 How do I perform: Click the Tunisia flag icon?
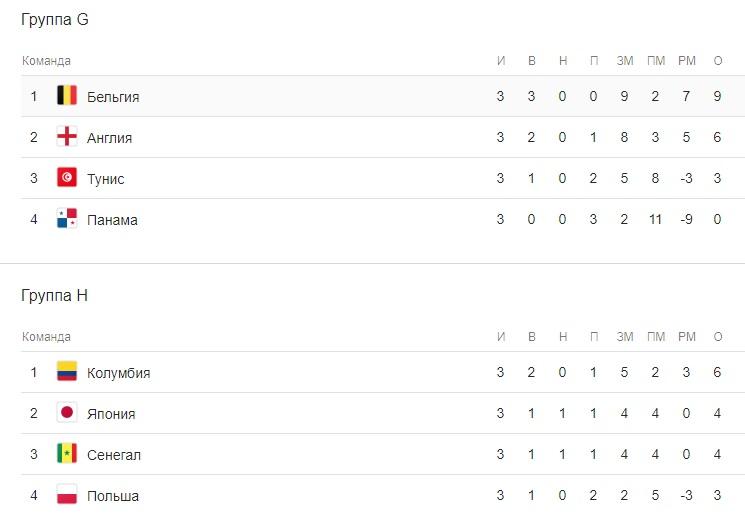[67, 178]
